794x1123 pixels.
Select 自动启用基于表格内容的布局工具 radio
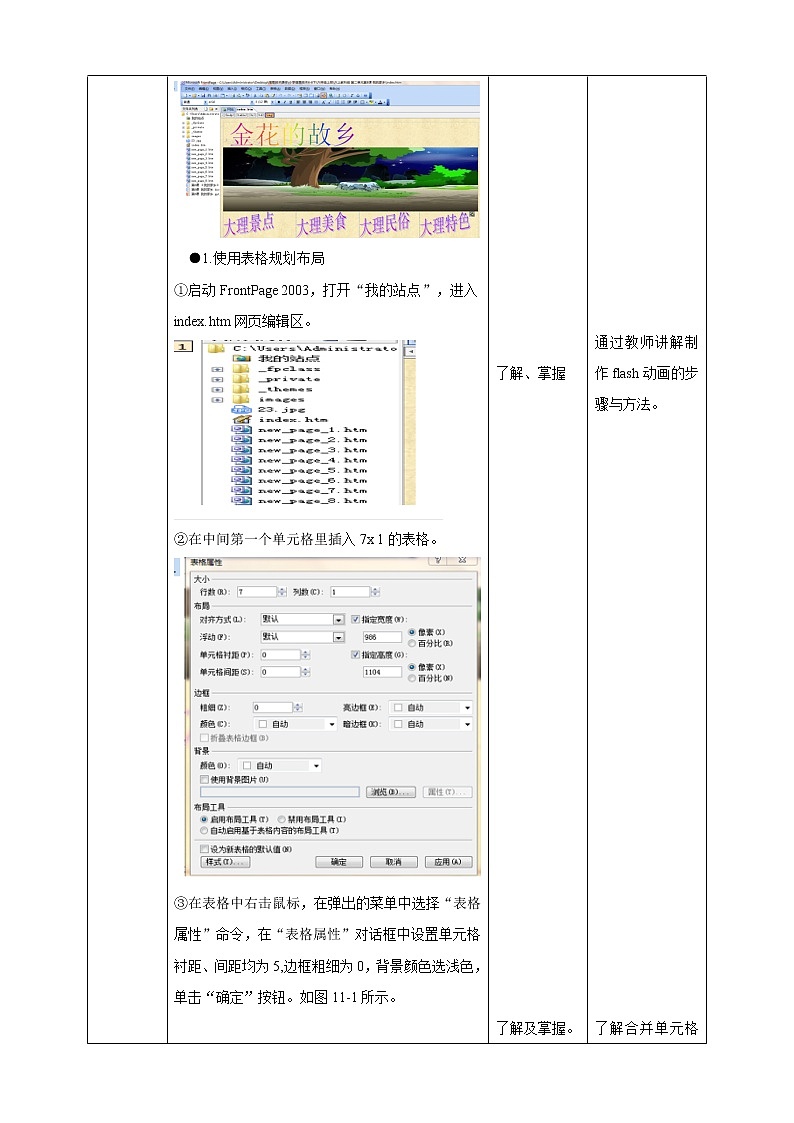(x=204, y=830)
